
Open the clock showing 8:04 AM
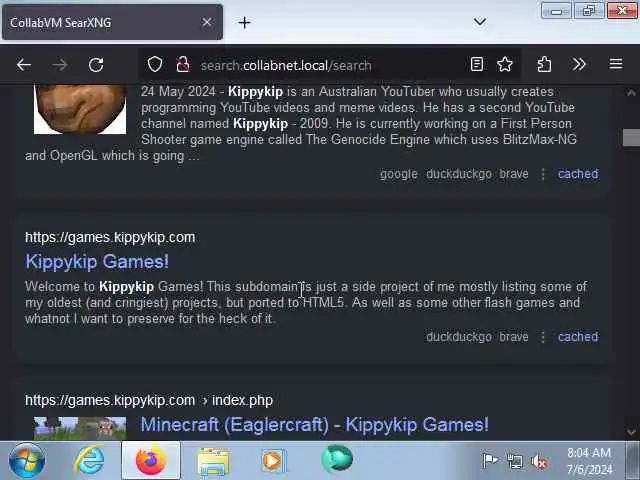coord(589,461)
